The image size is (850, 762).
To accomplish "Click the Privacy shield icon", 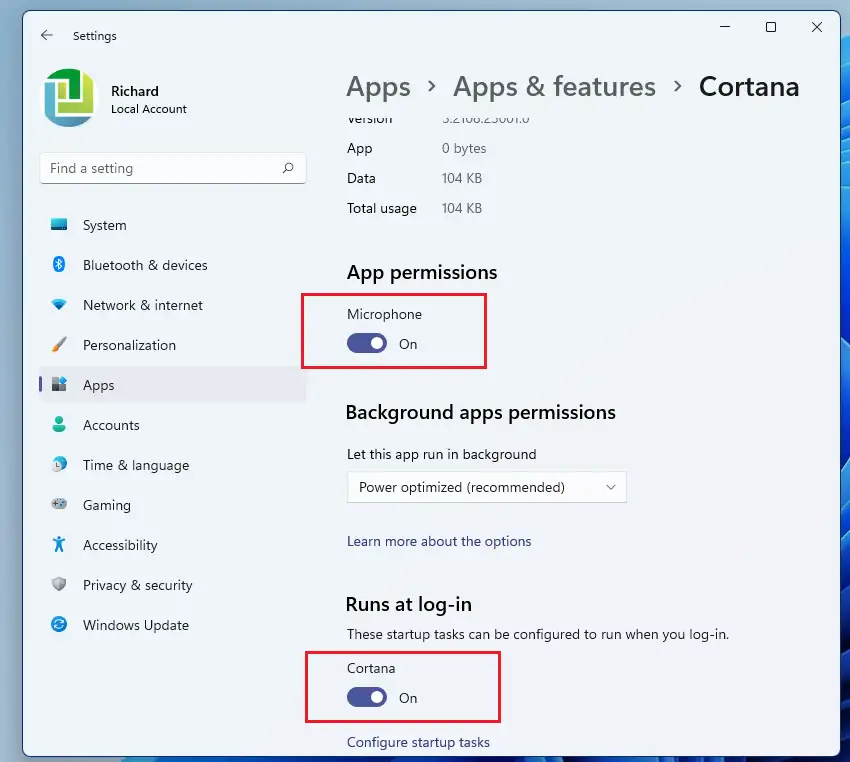I will pyautogui.click(x=59, y=584).
